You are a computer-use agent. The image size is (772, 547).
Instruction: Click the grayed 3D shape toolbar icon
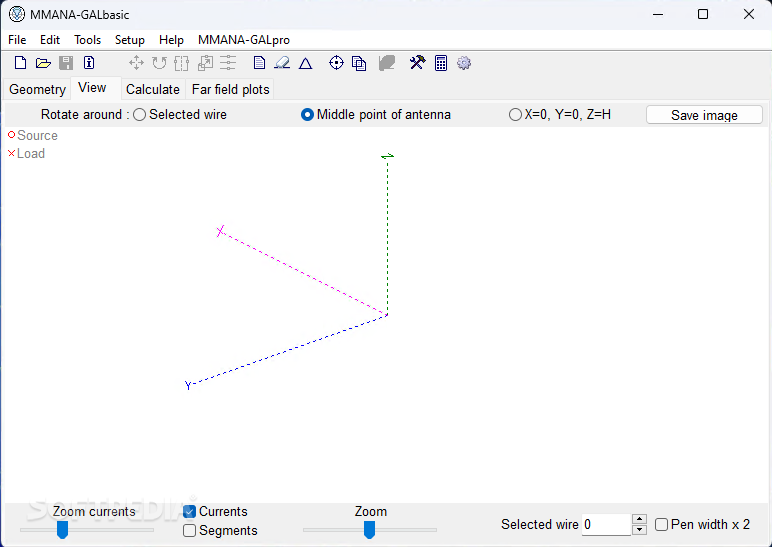(387, 63)
